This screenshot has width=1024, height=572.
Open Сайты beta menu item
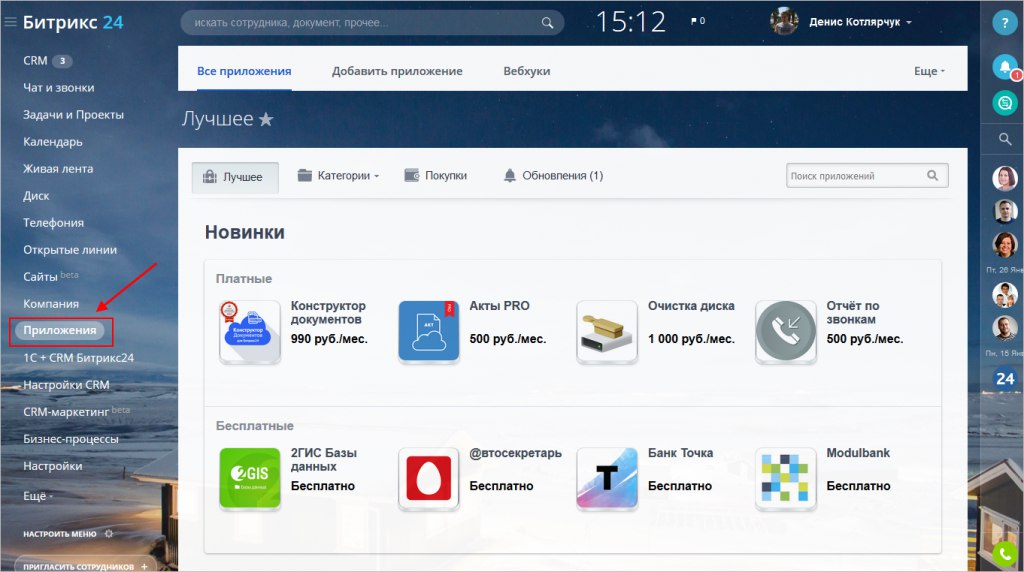pos(50,276)
